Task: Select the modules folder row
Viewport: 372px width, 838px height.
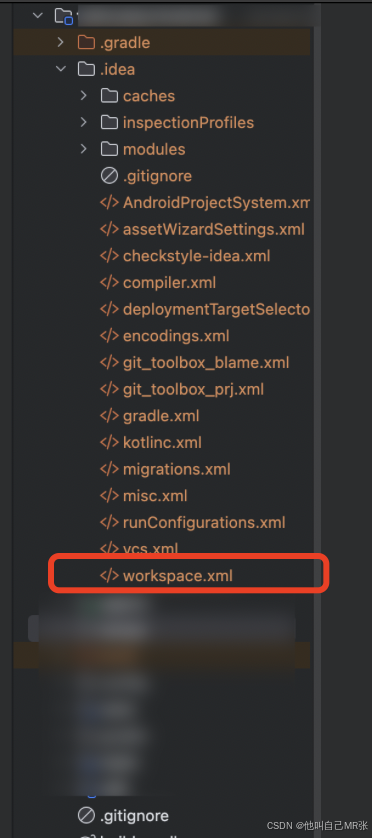Action: pyautogui.click(x=161, y=149)
